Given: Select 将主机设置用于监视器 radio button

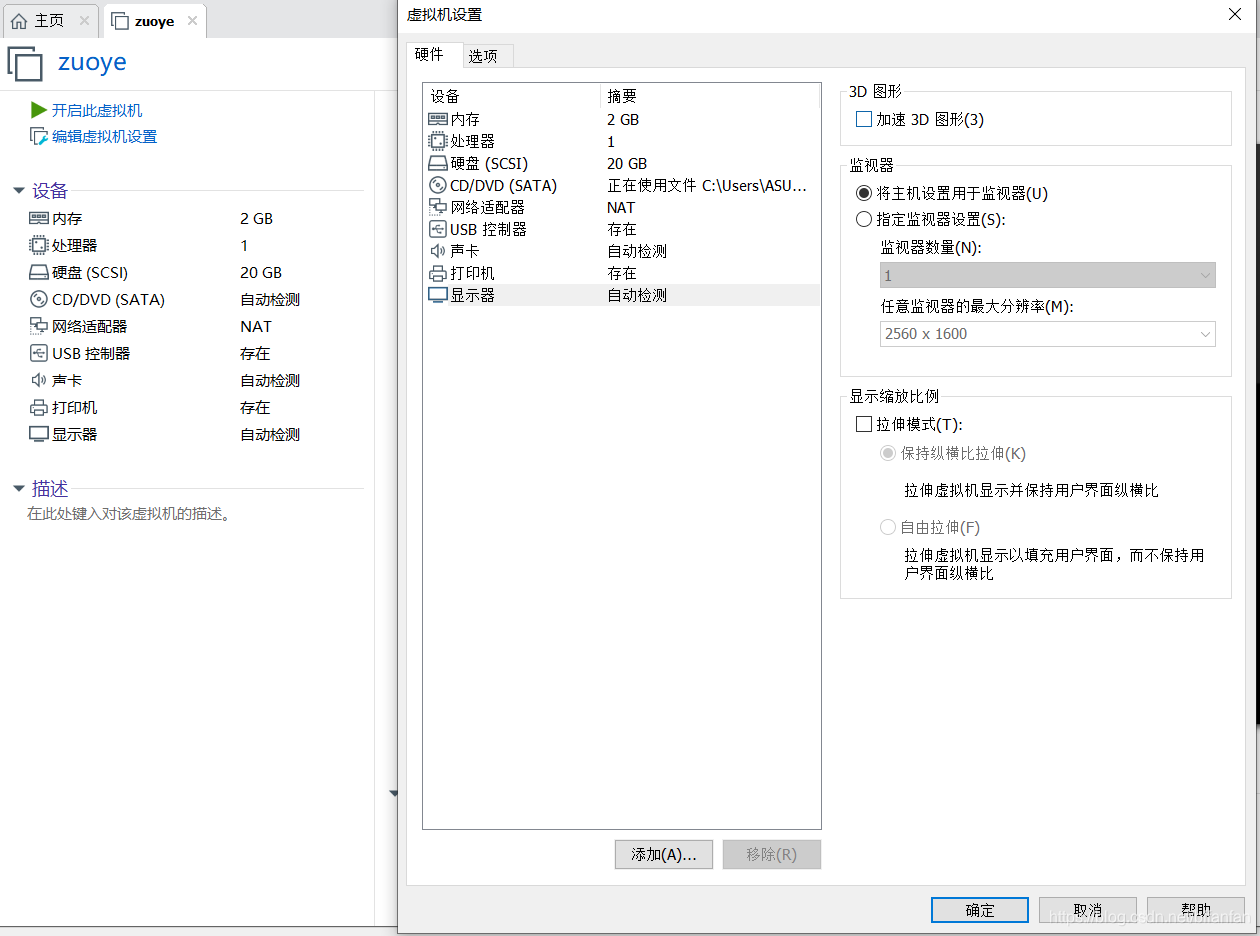Looking at the screenshot, I should coord(864,193).
